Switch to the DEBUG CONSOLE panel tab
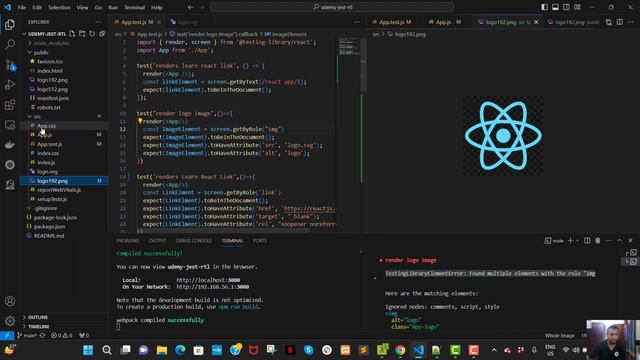Viewport: 640px width, 360px height. point(194,241)
